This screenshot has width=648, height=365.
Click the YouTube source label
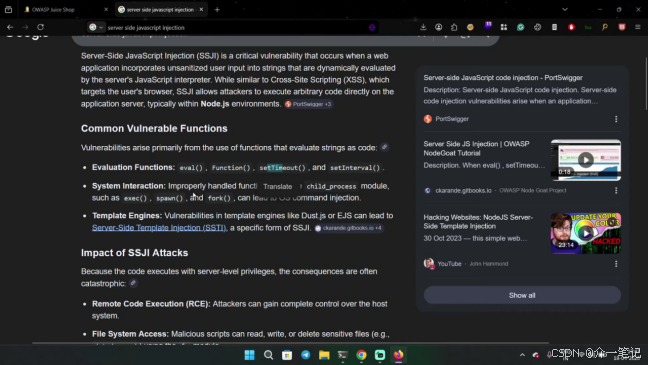pyautogui.click(x=449, y=264)
